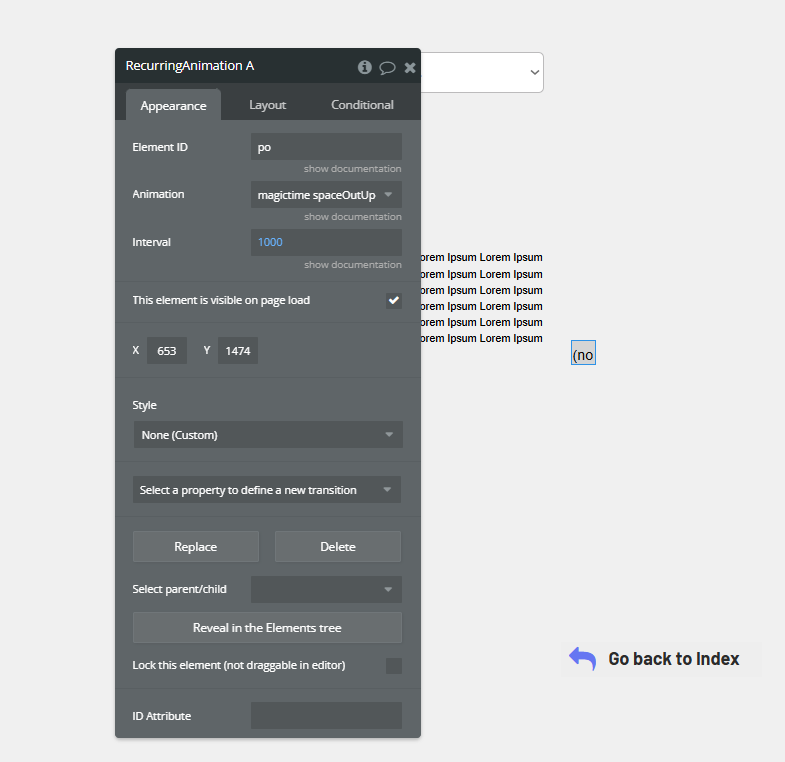The width and height of the screenshot is (785, 762).
Task: Open the Conditional tab
Action: pyautogui.click(x=362, y=105)
